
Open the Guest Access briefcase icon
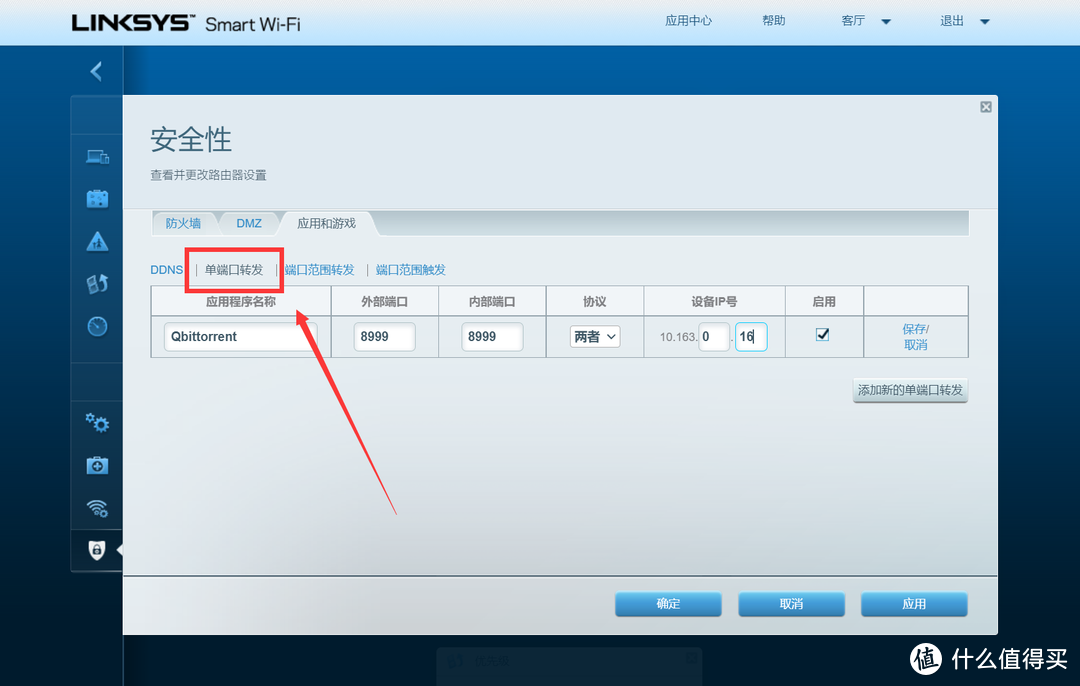point(97,199)
